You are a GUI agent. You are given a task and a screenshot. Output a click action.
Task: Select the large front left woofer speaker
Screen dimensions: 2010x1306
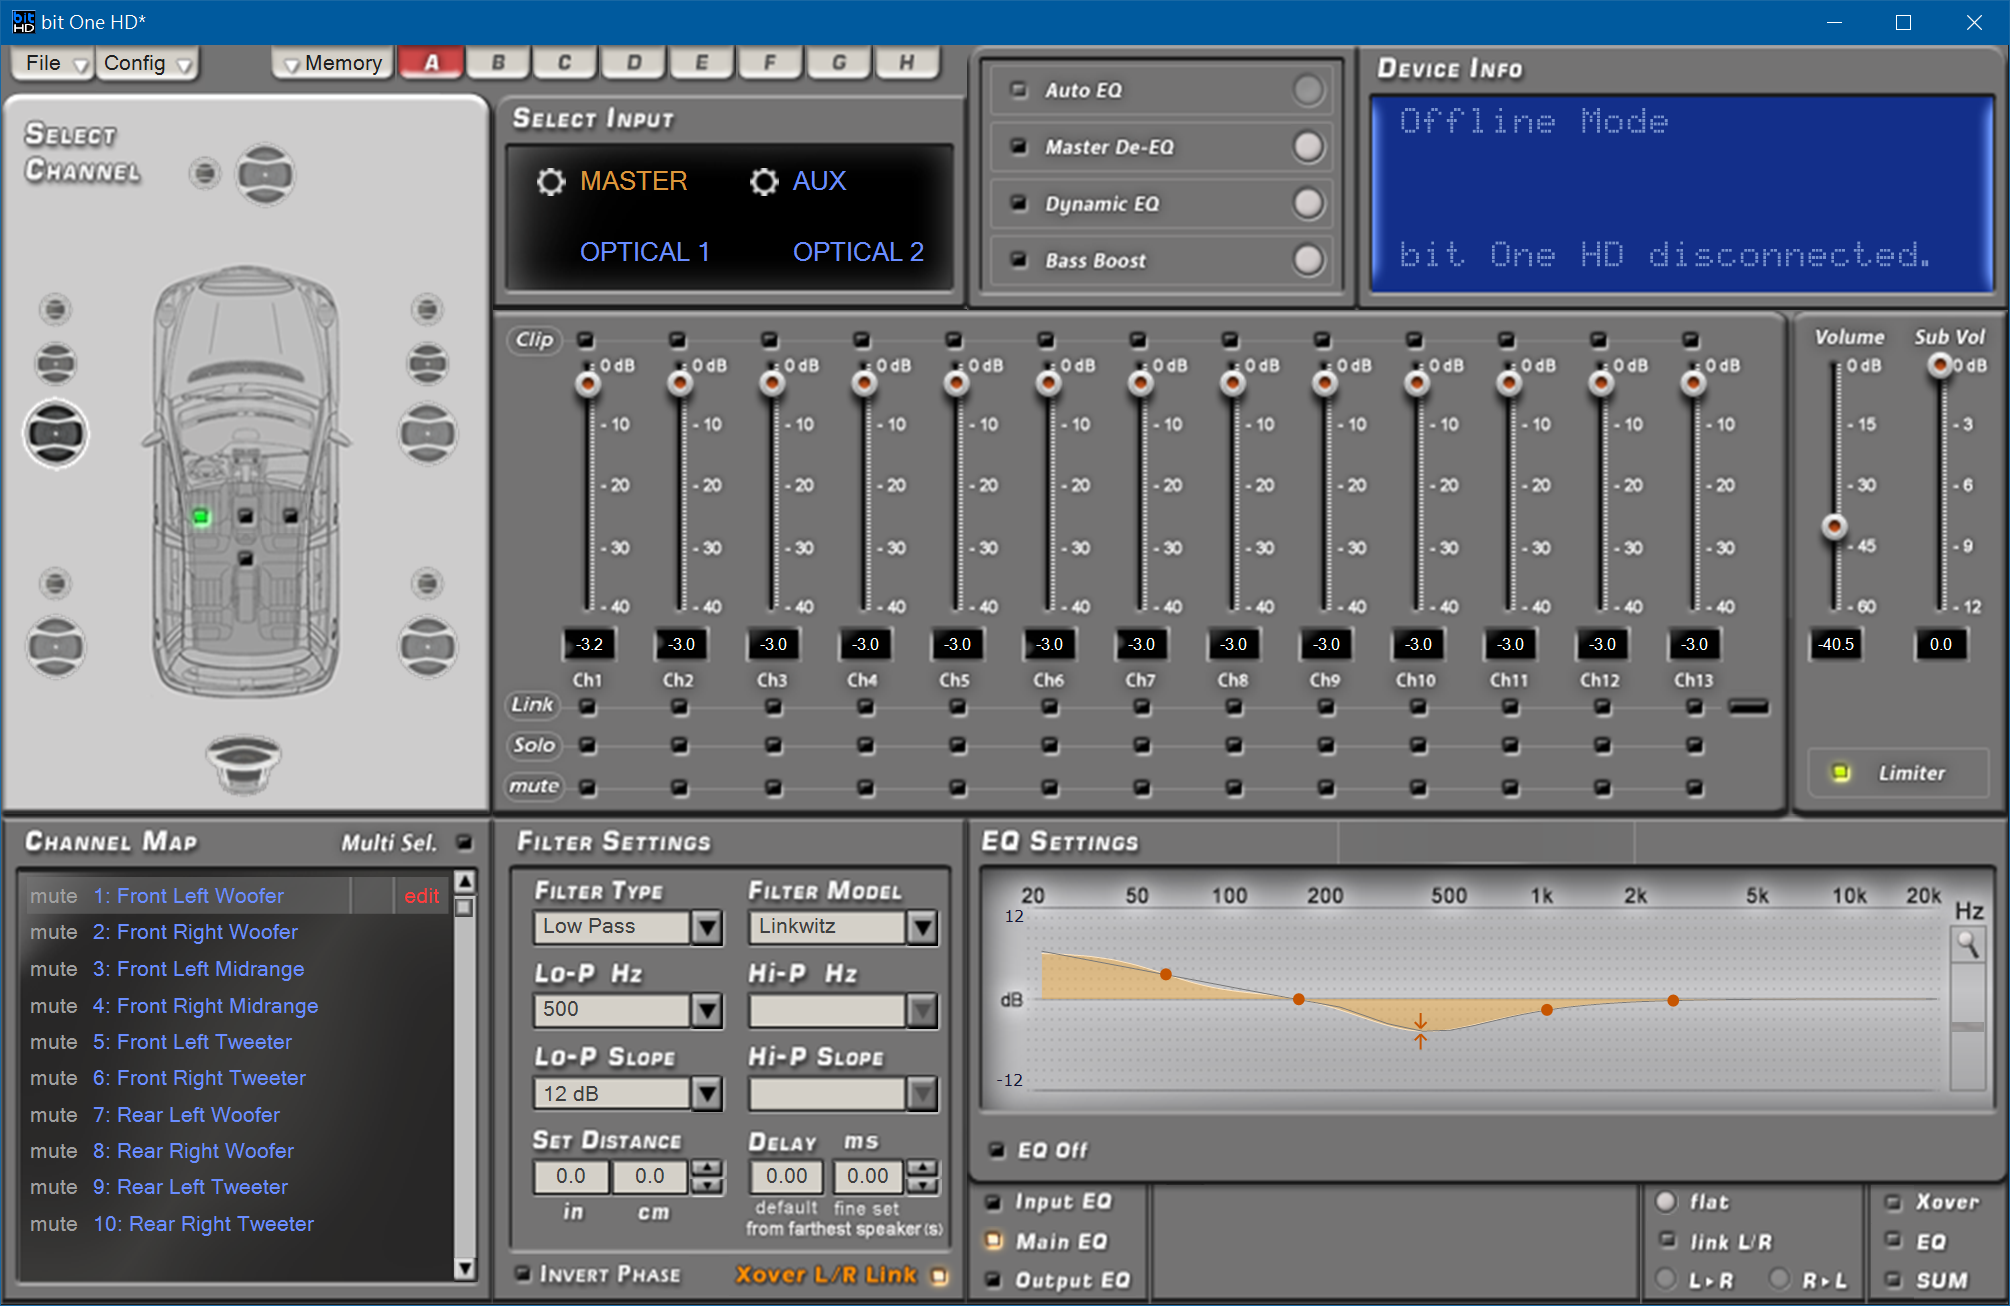coord(56,433)
